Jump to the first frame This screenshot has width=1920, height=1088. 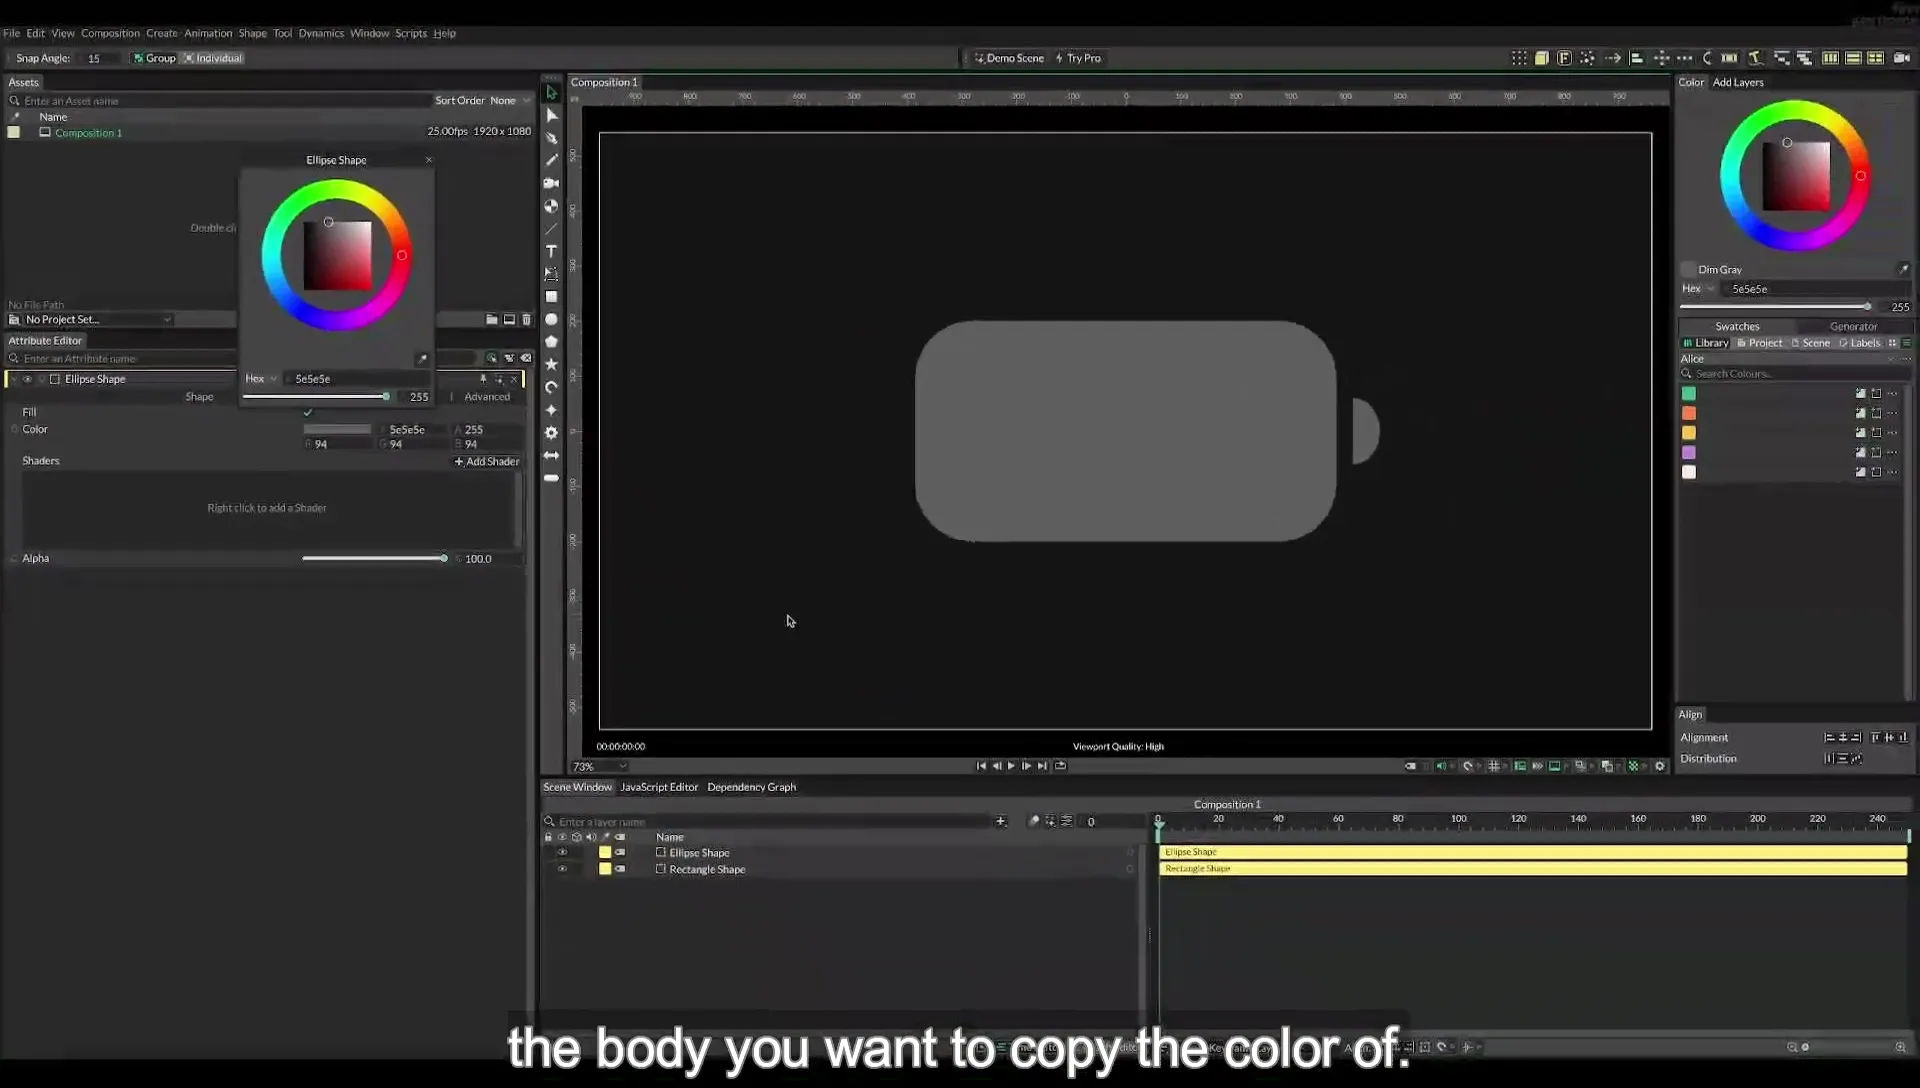981,766
